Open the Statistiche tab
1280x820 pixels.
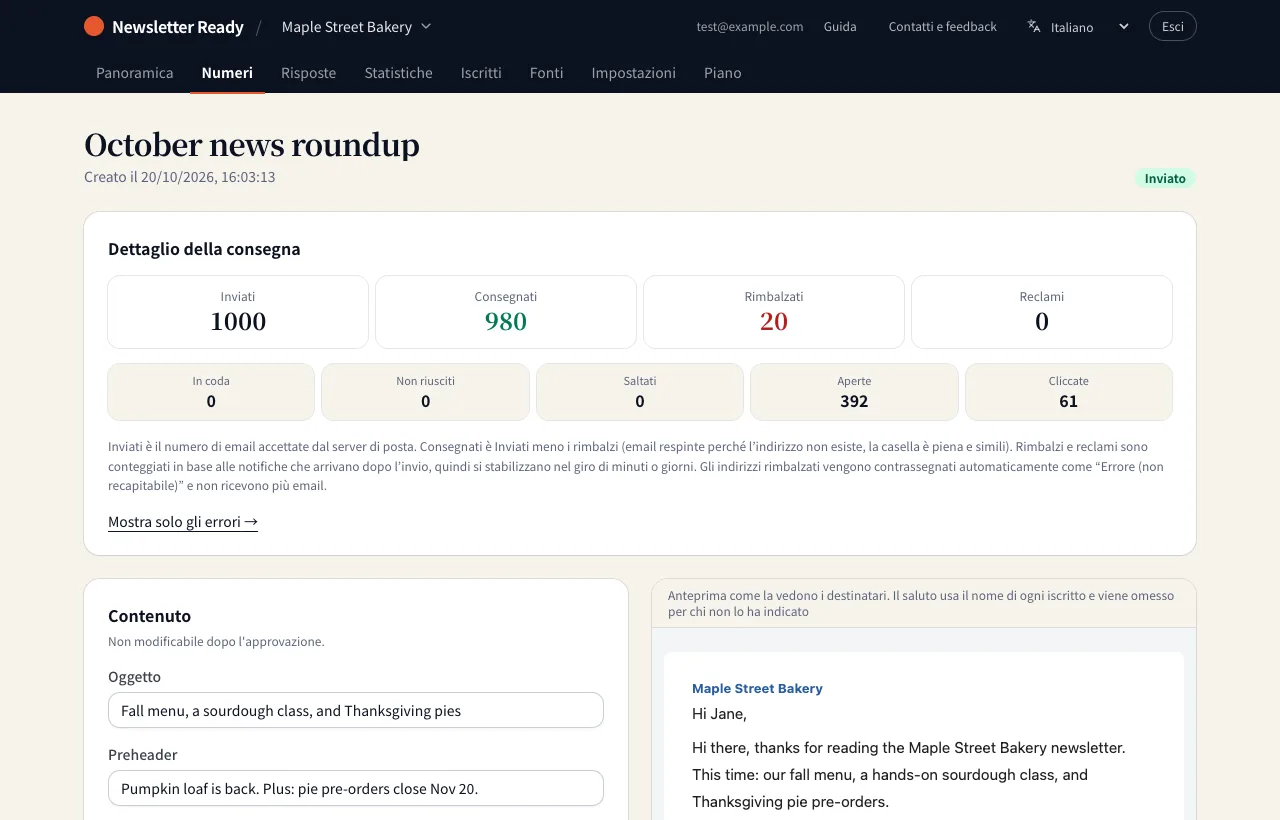click(x=398, y=73)
